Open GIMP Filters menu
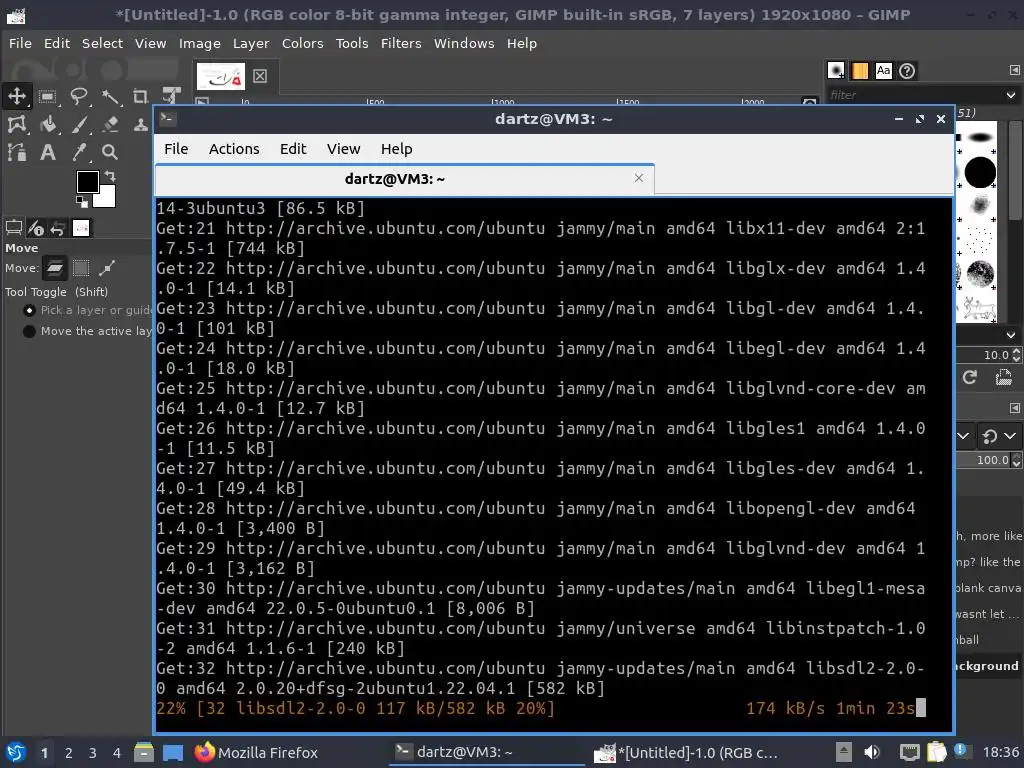Viewport: 1024px width, 768px height. coord(401,43)
